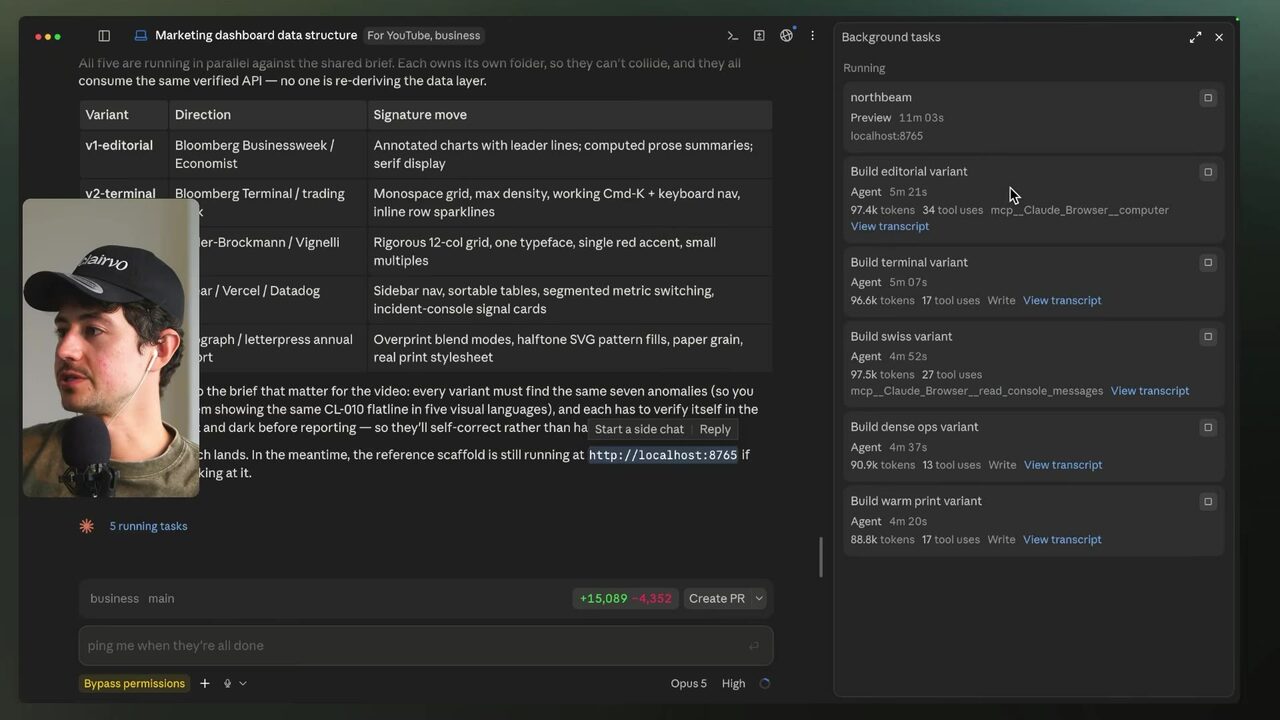Click the +15,089 −4,352 diff stats

626,599
